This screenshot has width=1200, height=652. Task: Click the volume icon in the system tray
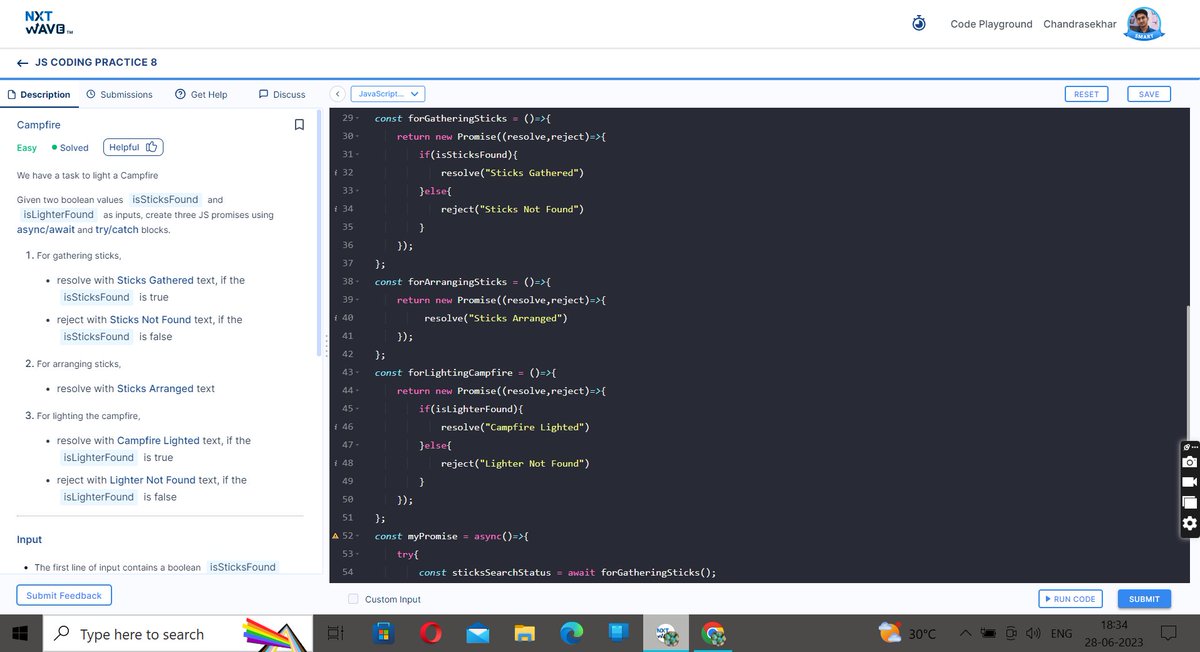point(1033,633)
